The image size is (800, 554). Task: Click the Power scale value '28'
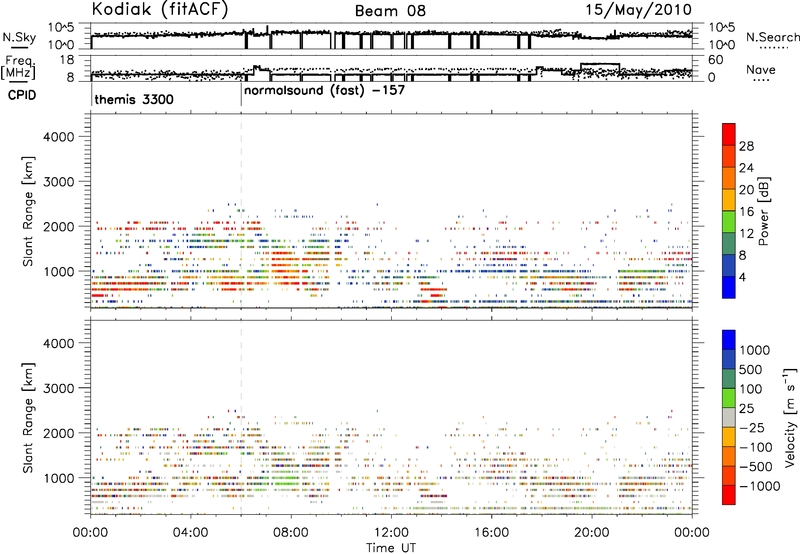[x=746, y=146]
